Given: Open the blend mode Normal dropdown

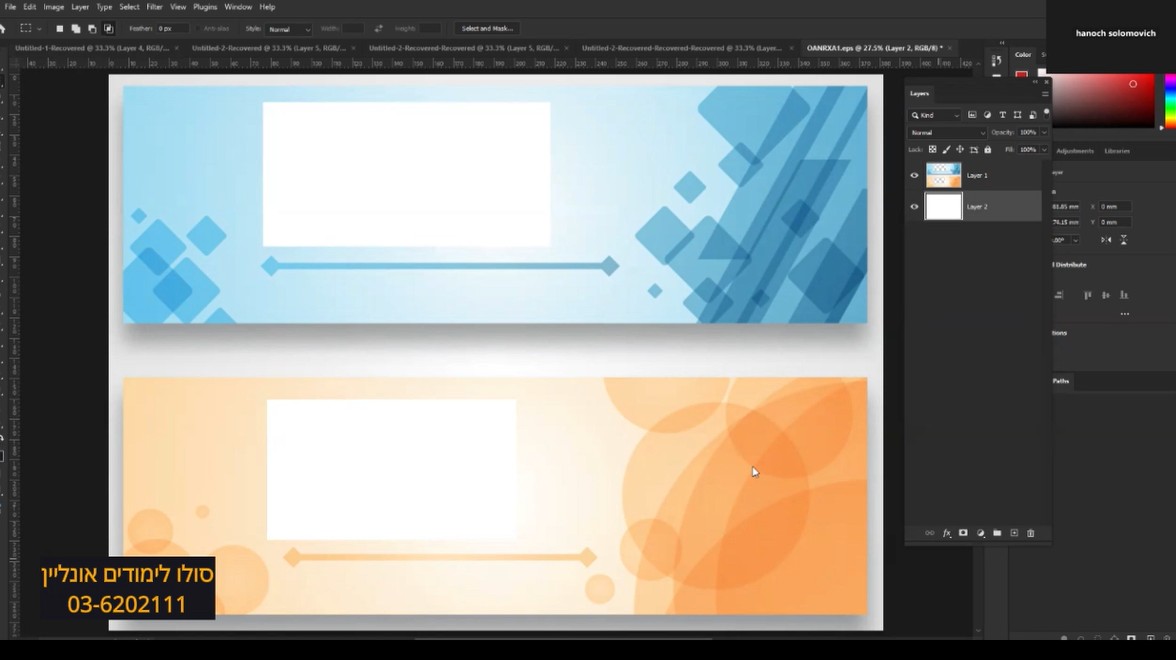Looking at the screenshot, I should tap(947, 132).
